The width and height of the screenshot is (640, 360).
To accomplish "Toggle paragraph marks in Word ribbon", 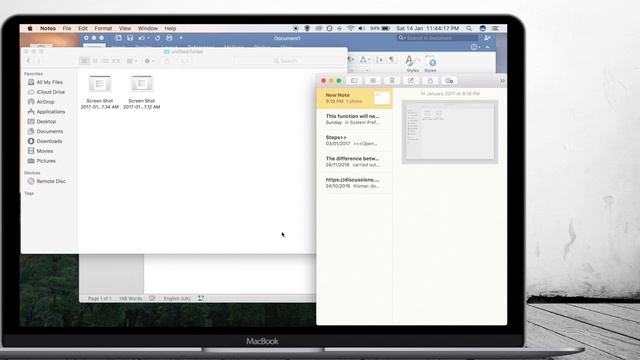I will [x=392, y=60].
